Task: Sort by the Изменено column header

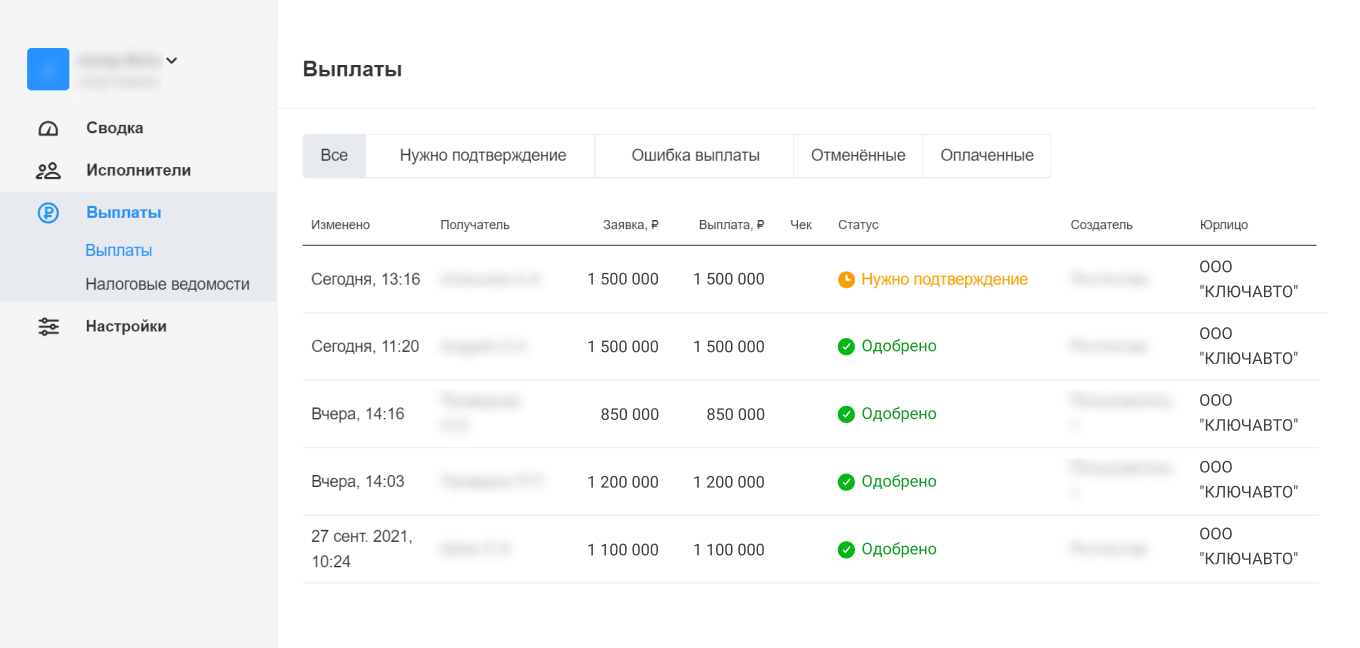Action: (340, 225)
